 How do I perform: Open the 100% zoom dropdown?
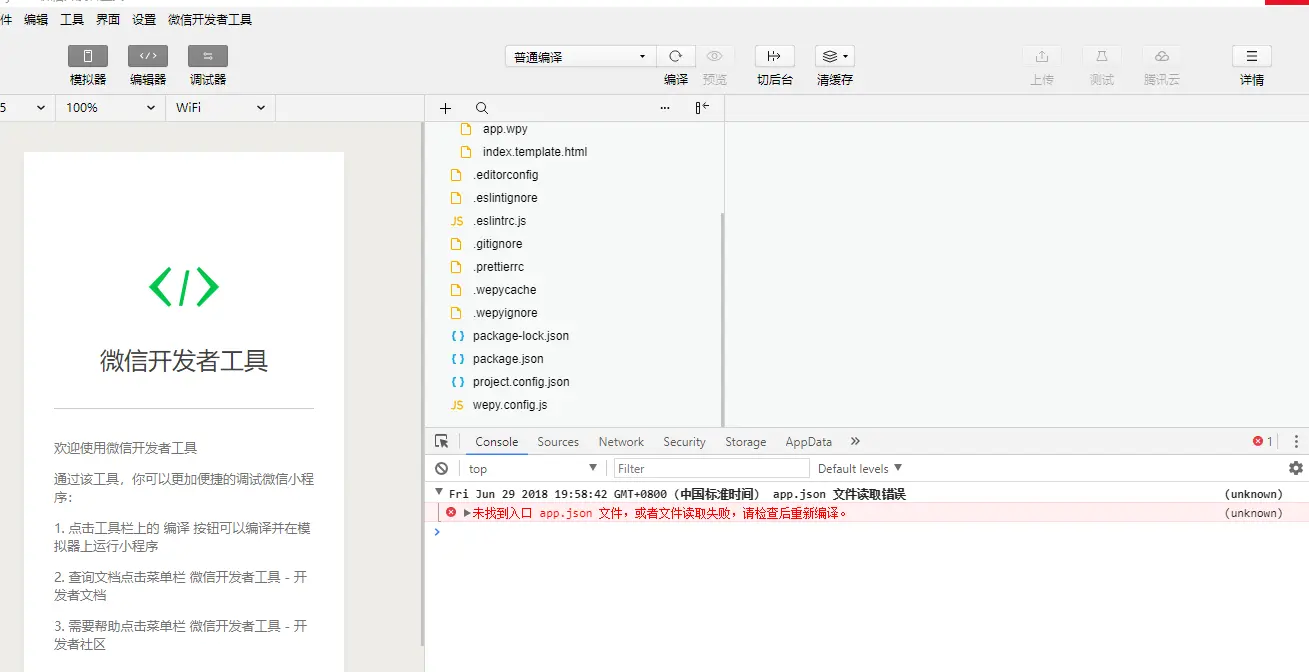pyautogui.click(x=110, y=108)
